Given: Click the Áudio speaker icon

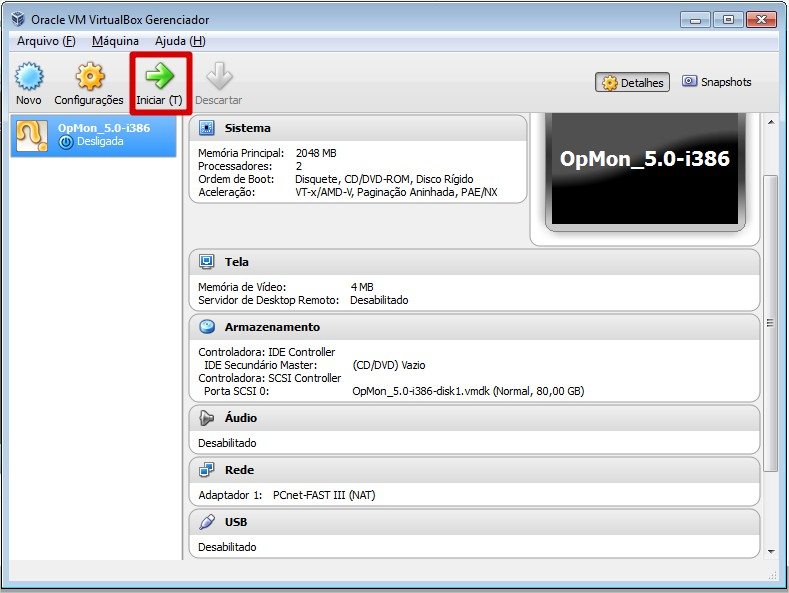Looking at the screenshot, I should click(207, 418).
